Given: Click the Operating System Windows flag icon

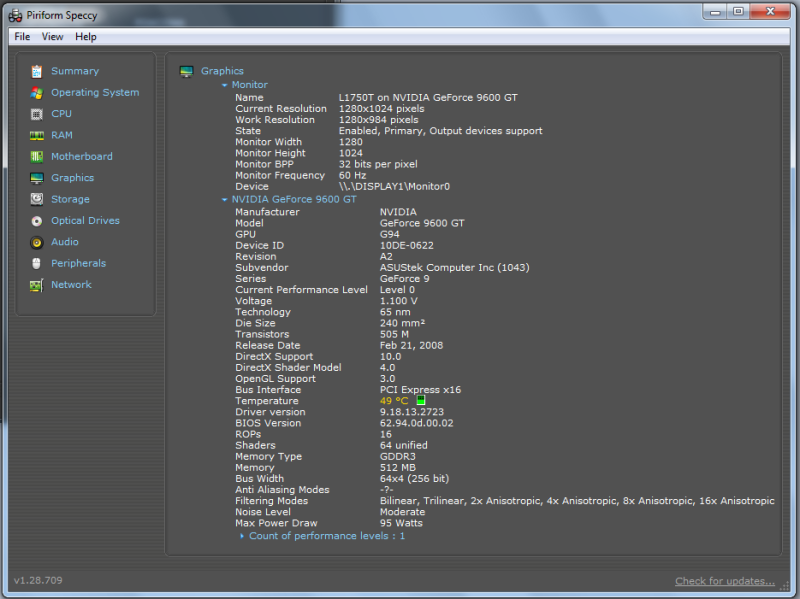Looking at the screenshot, I should coord(36,93).
